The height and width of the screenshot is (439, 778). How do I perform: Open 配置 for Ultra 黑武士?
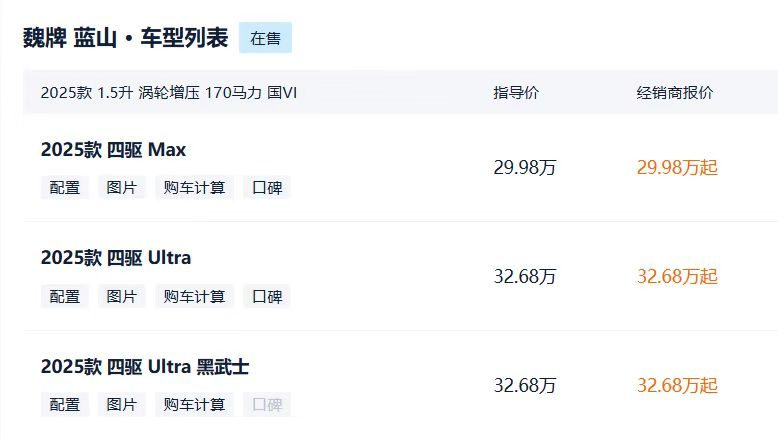pos(65,404)
